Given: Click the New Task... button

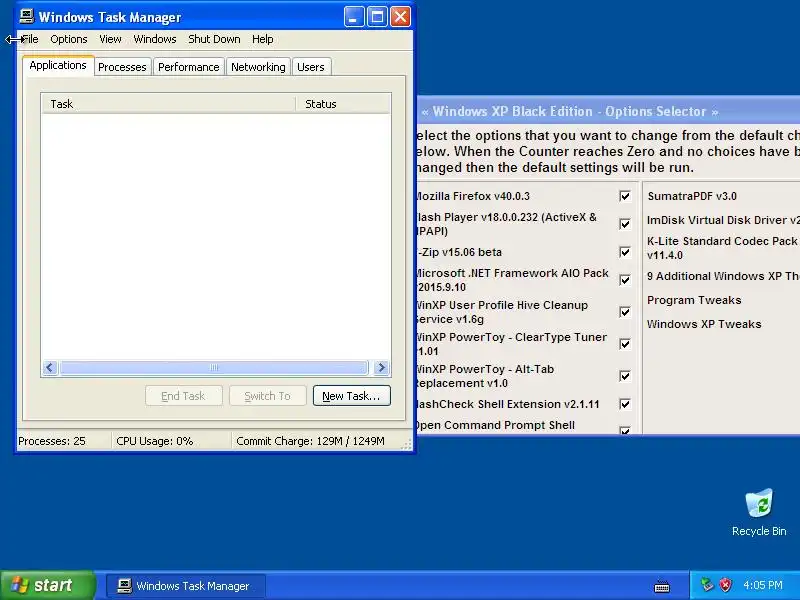Looking at the screenshot, I should click(352, 396).
